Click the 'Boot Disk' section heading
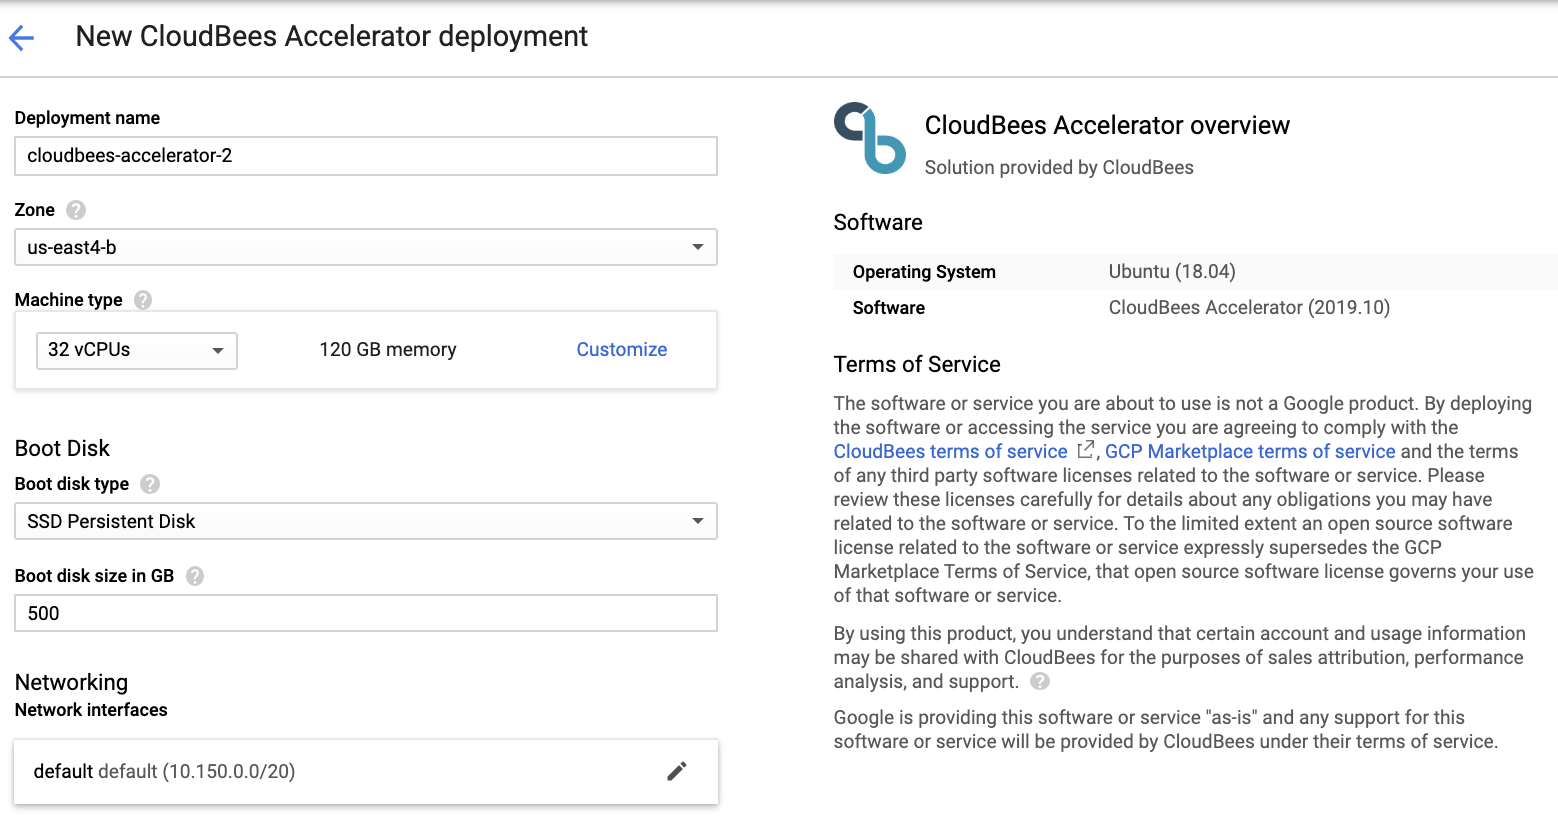Viewport: 1558px width, 818px height. tap(62, 448)
